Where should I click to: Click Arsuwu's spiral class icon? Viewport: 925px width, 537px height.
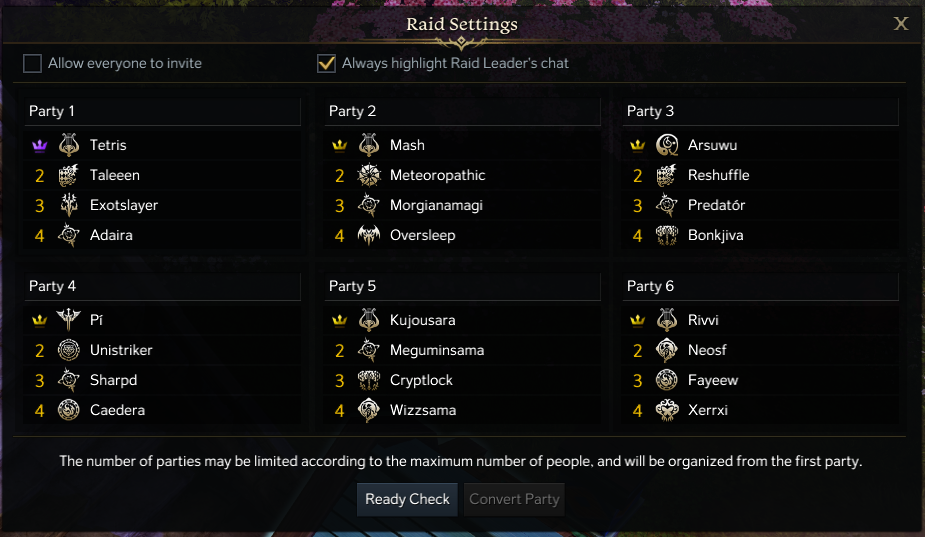click(667, 145)
